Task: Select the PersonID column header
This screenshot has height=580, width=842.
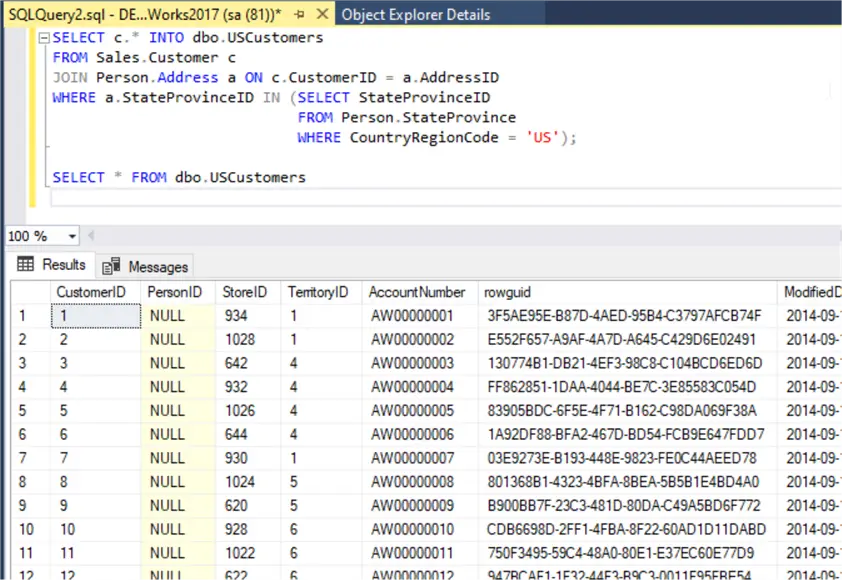Action: 175,292
